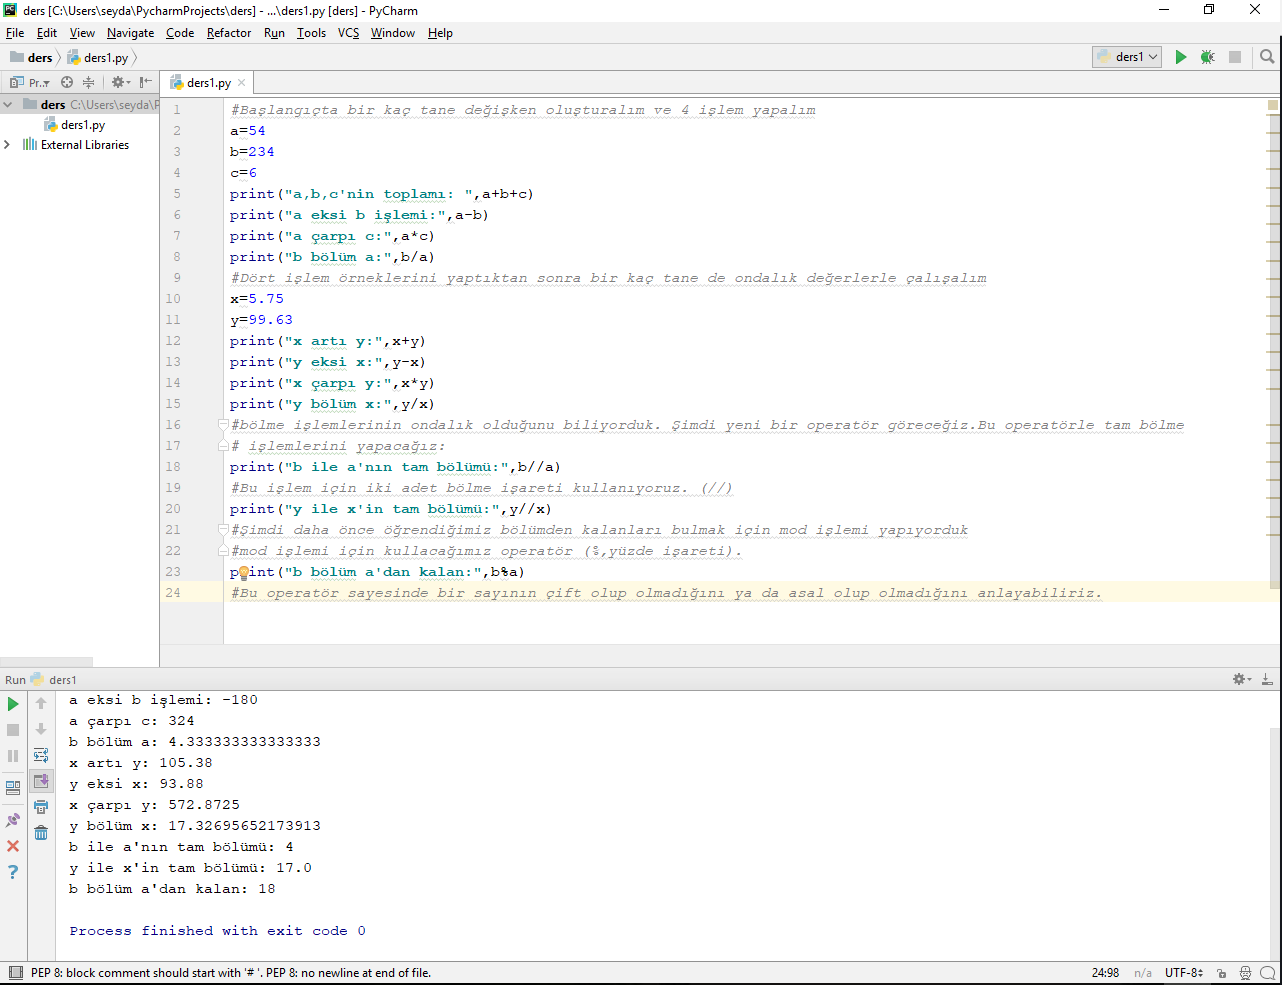Close the Run tab with the red X

13,846
